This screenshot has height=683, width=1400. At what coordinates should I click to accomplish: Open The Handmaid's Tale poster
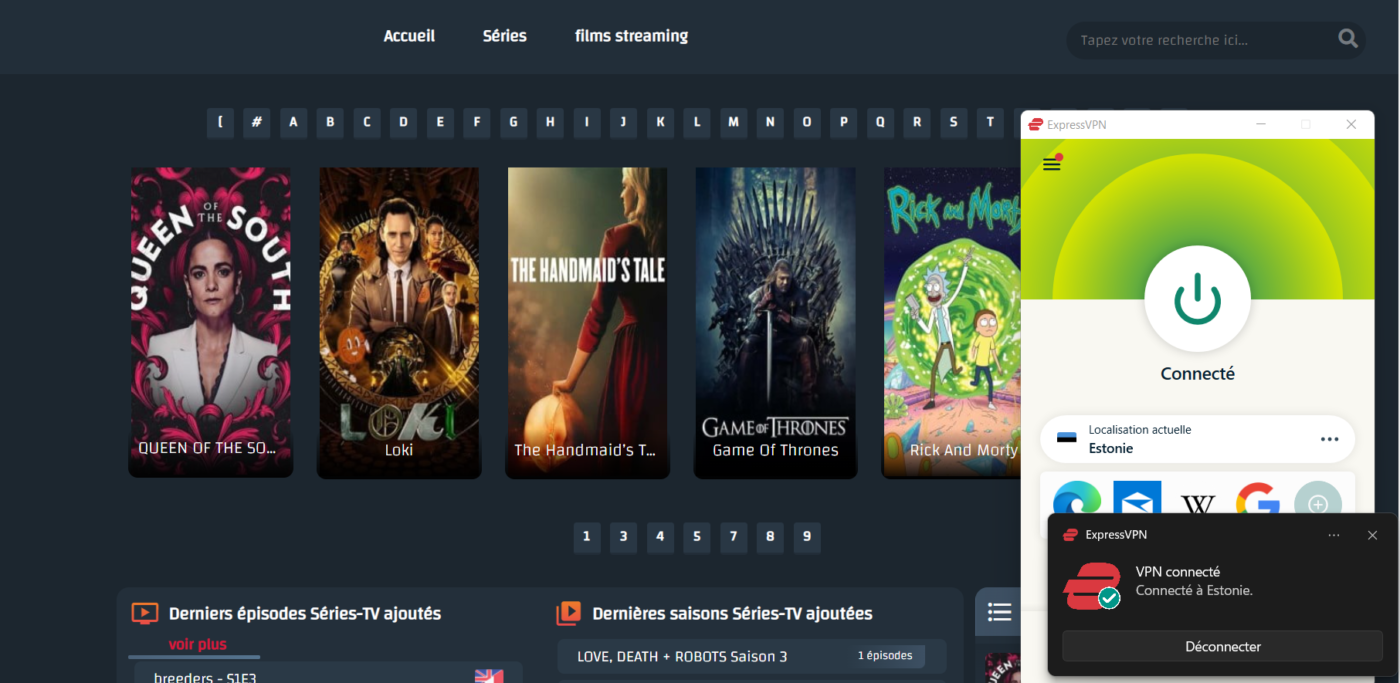tap(587, 321)
